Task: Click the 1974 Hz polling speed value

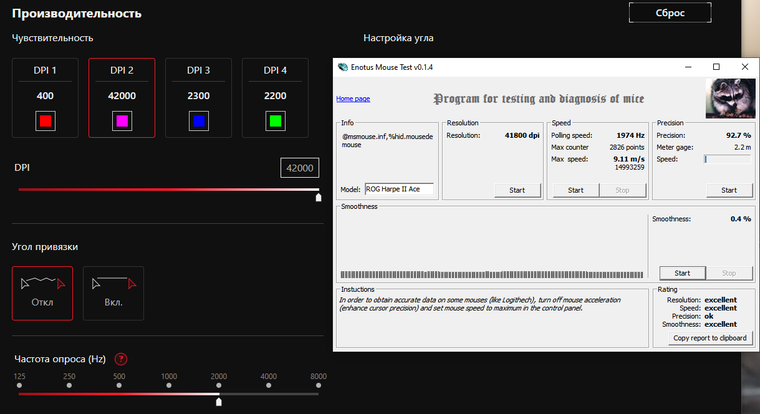Action: point(631,135)
